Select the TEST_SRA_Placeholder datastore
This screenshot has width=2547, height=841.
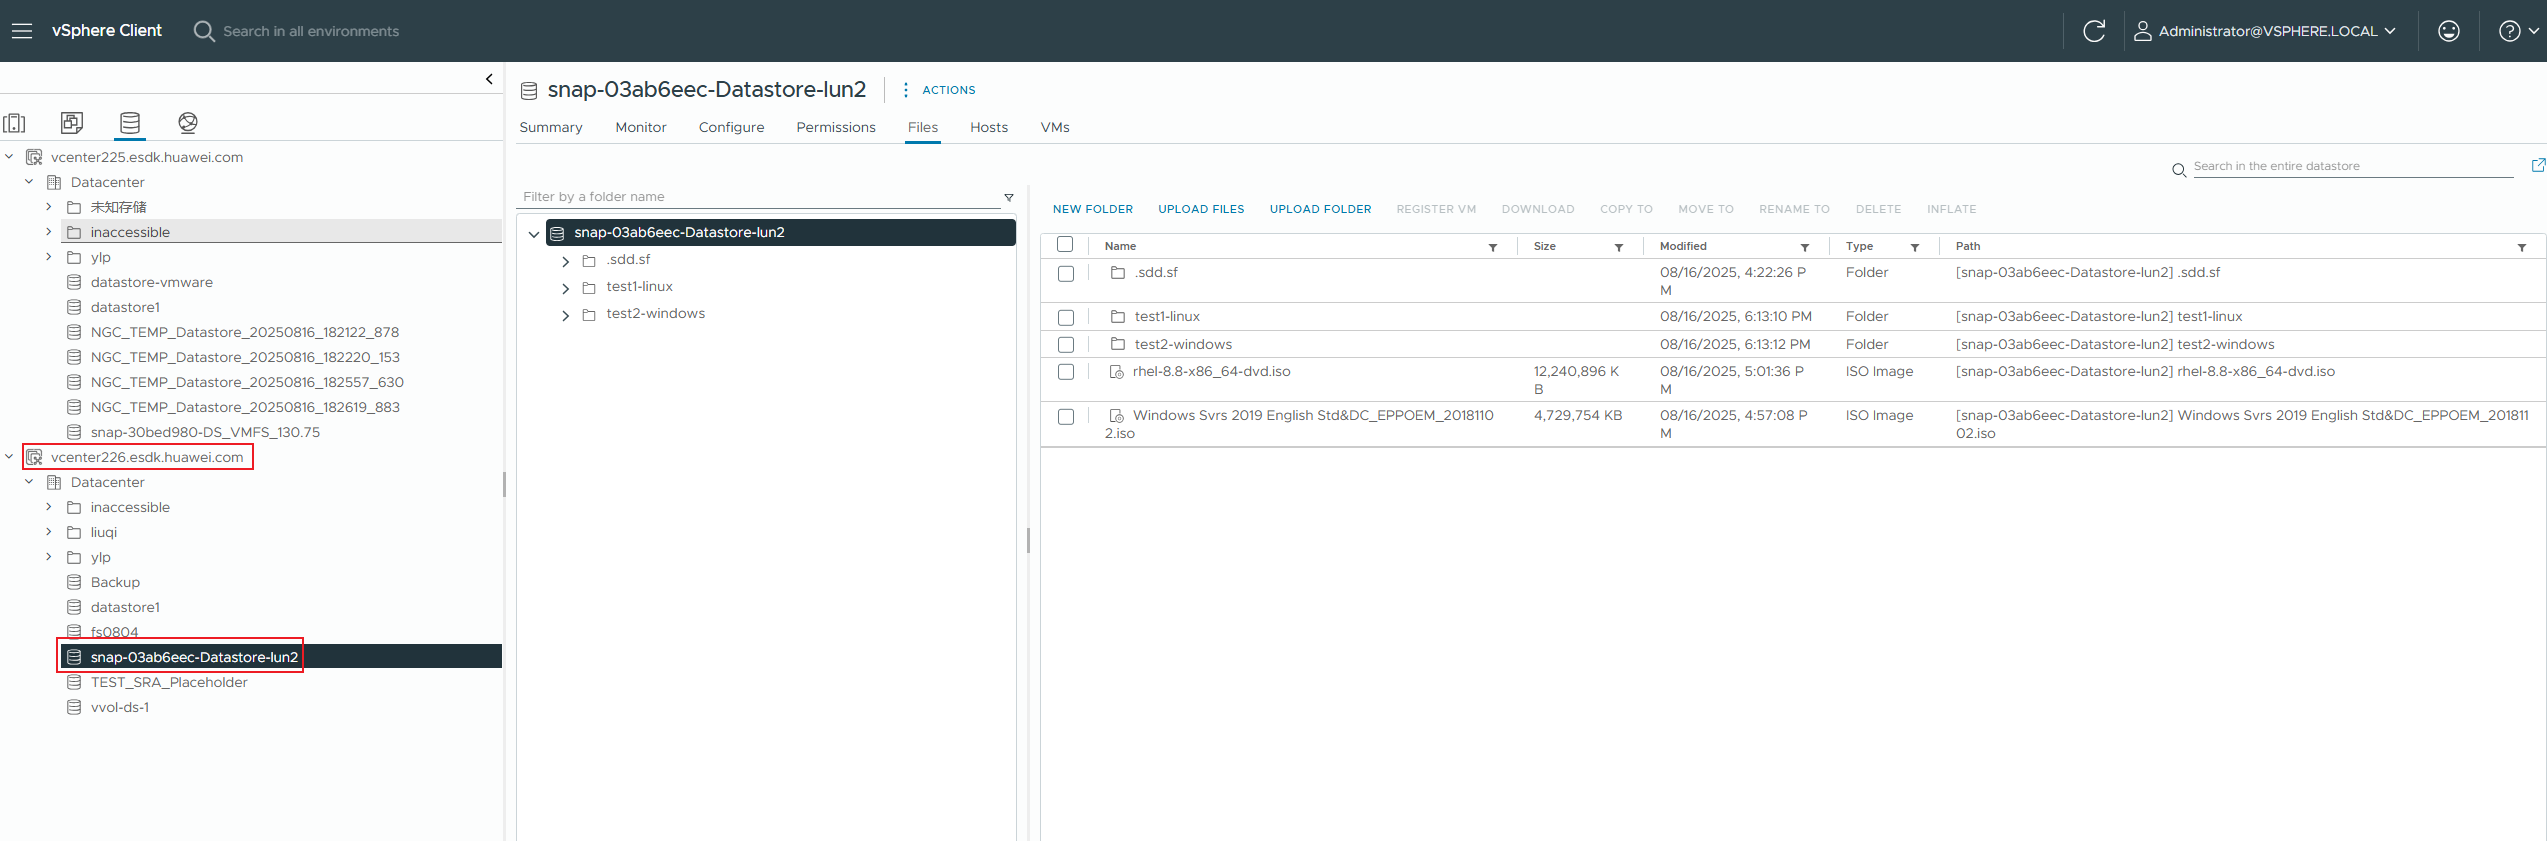pyautogui.click(x=168, y=682)
